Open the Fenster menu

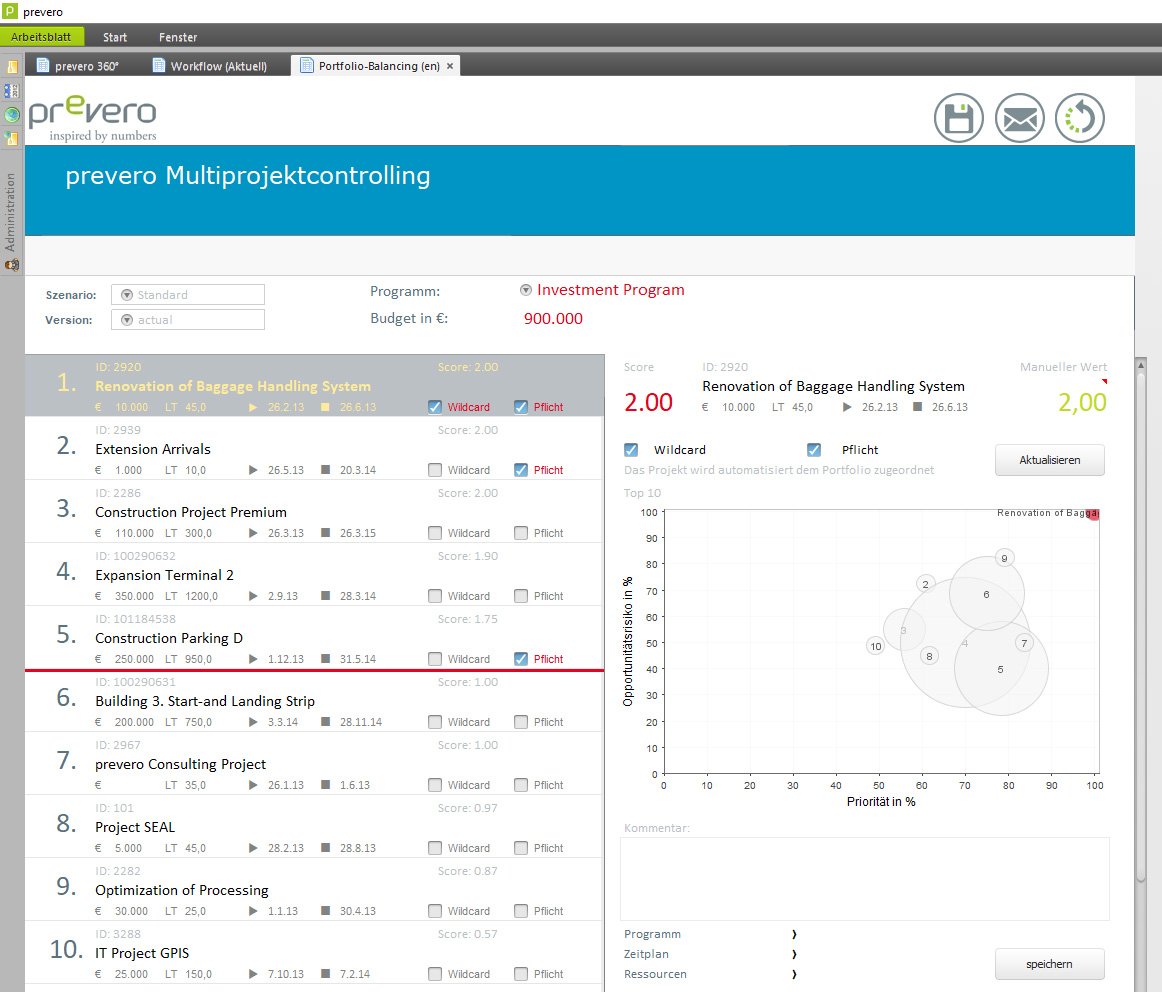point(178,37)
